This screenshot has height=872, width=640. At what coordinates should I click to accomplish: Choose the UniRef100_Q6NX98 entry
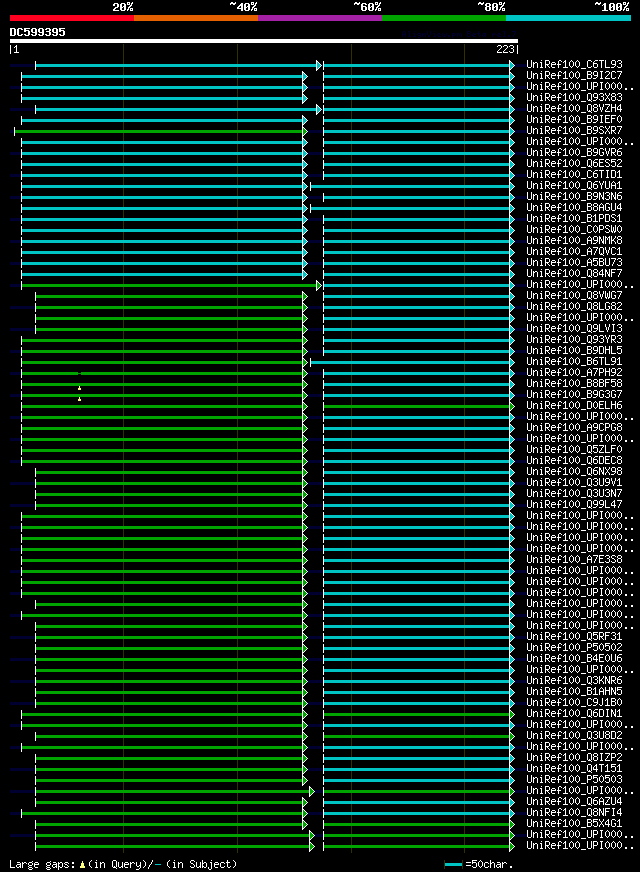[x=574, y=472]
